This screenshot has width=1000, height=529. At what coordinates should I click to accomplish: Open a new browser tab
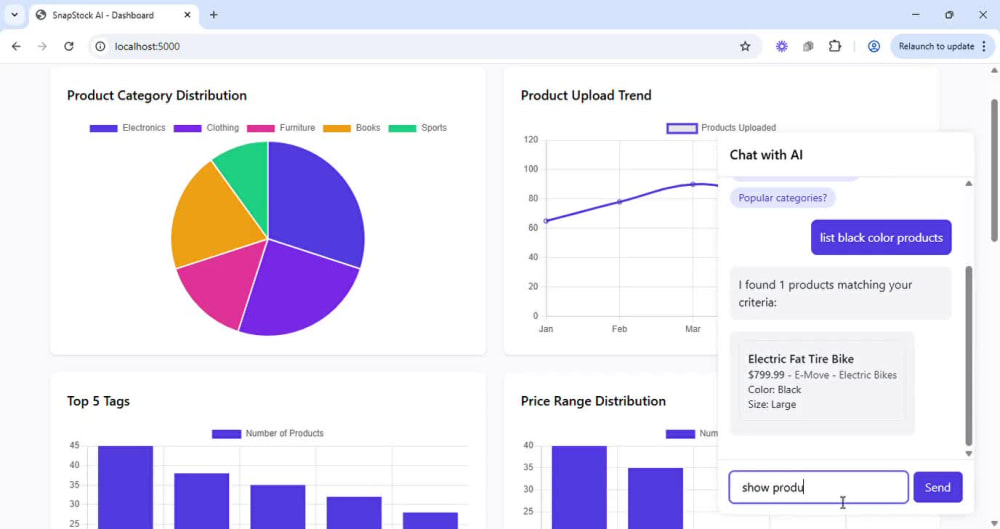click(x=214, y=15)
